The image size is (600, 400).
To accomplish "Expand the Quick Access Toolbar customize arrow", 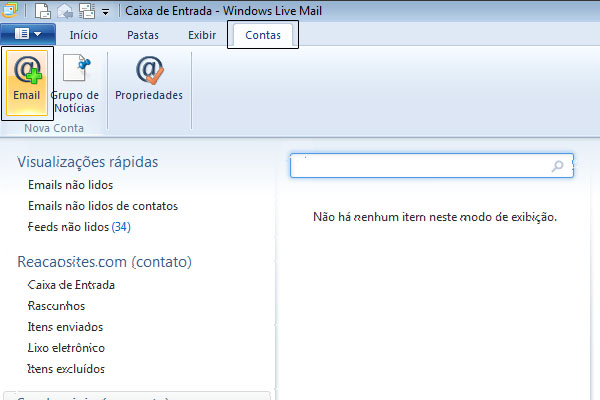I will pos(105,14).
